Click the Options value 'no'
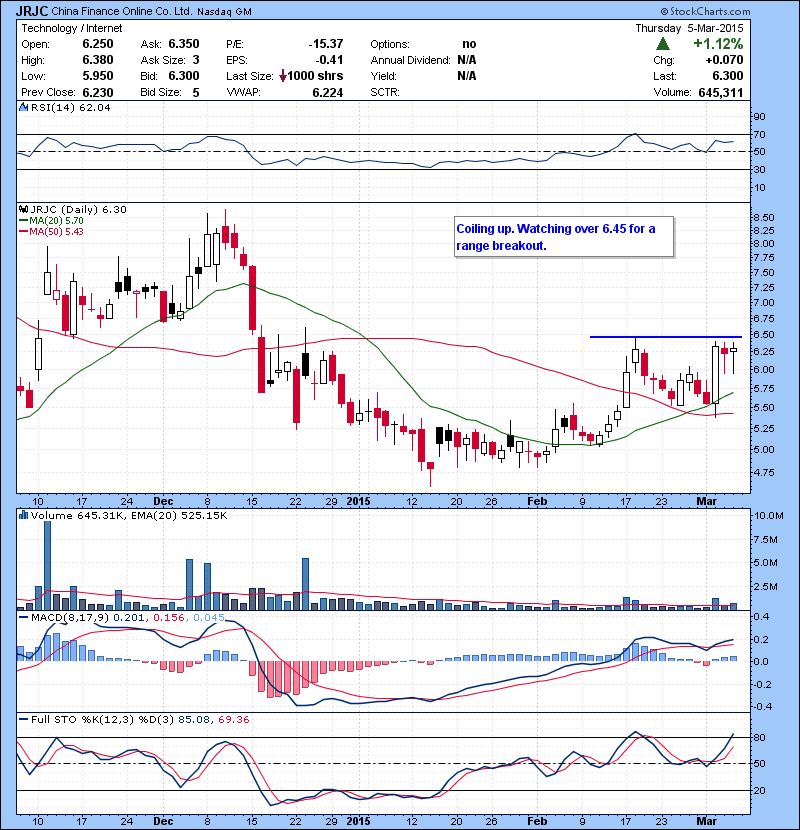800x830 pixels. pyautogui.click(x=469, y=44)
